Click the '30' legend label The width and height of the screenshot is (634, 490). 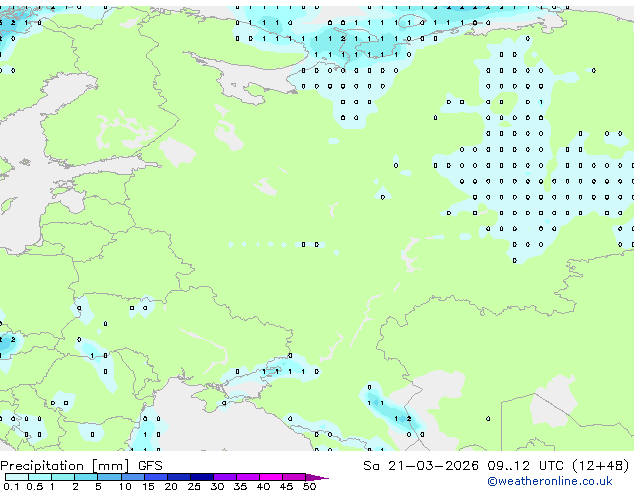217,486
